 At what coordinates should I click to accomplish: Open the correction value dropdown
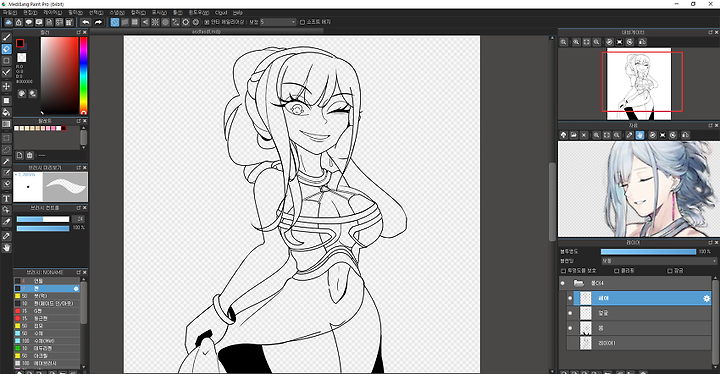click(278, 22)
